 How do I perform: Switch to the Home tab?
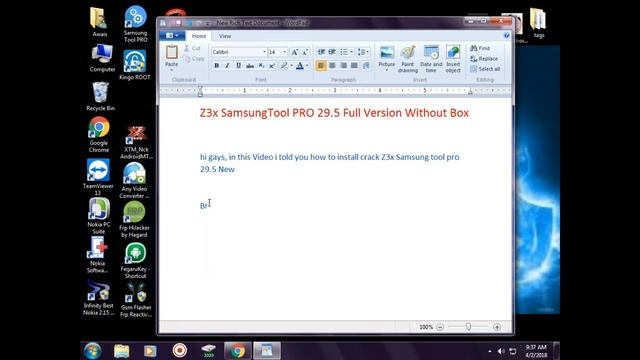coord(199,36)
